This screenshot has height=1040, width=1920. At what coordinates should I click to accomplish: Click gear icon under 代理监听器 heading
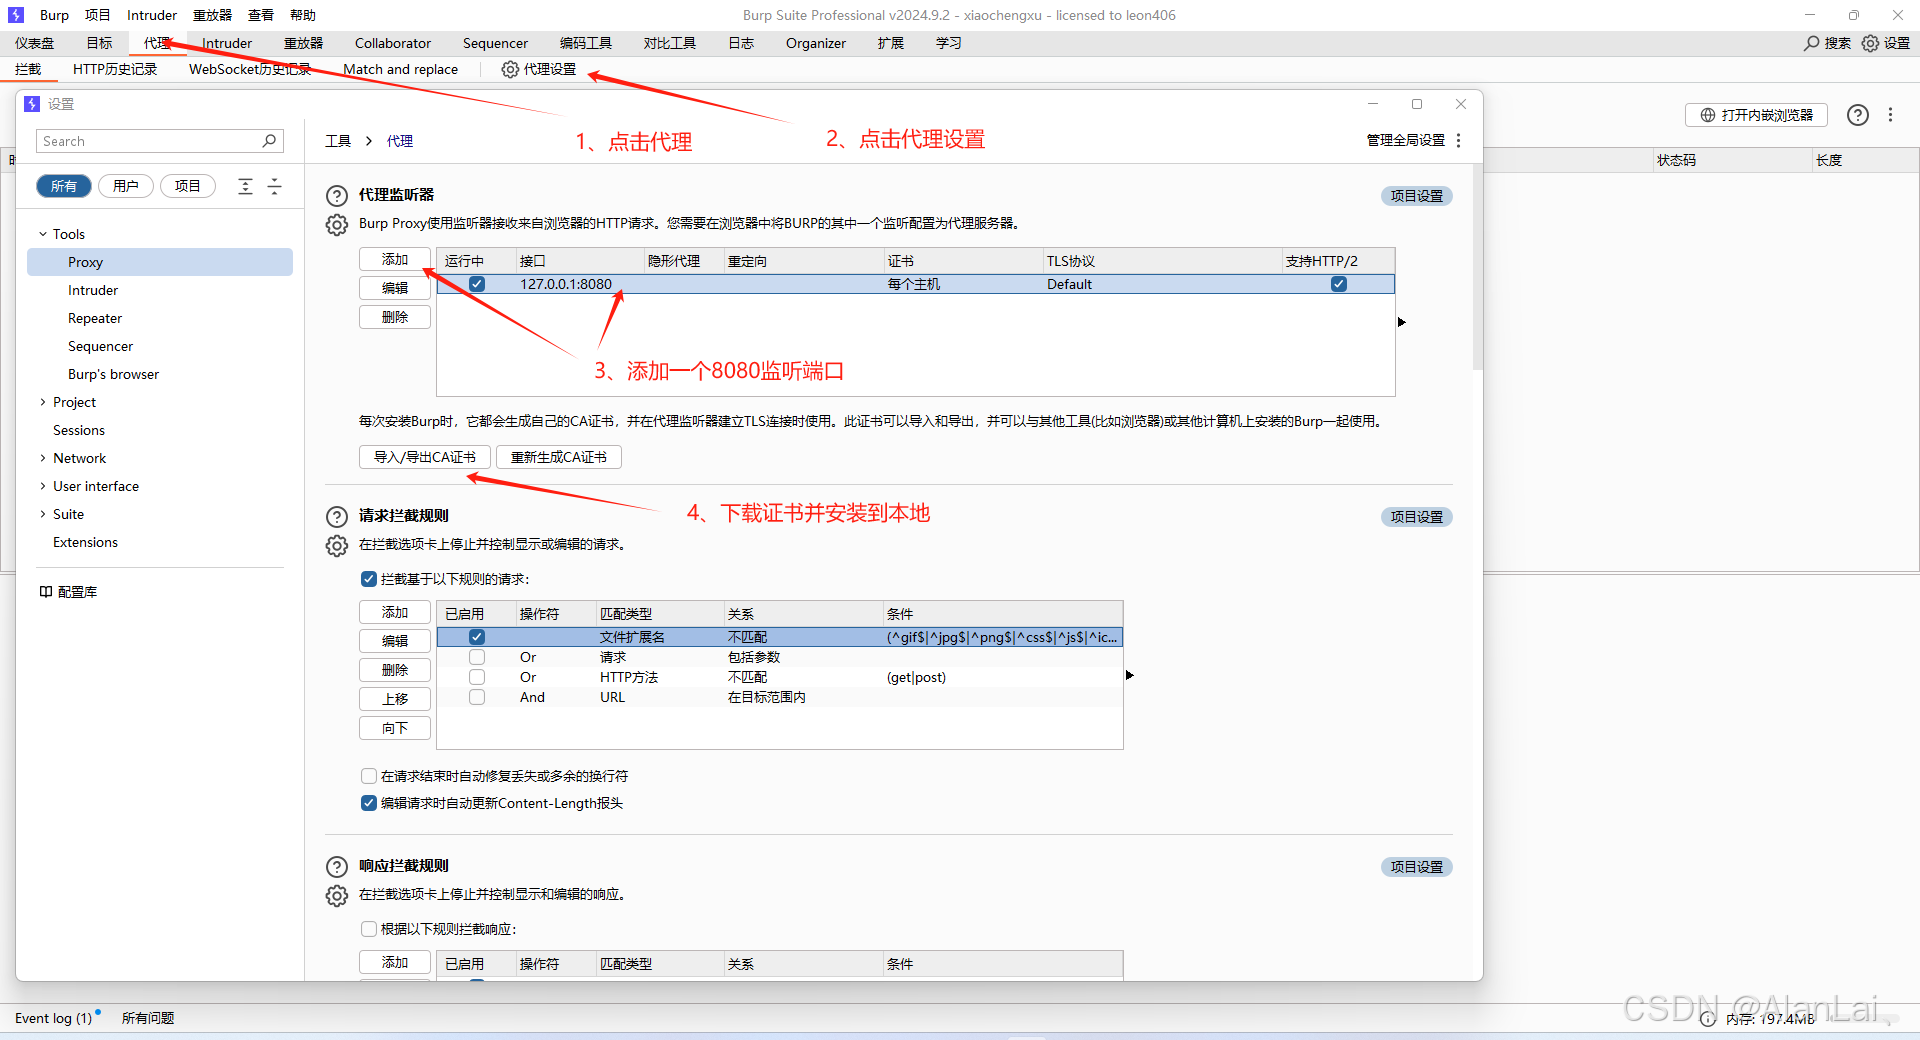coord(337,224)
